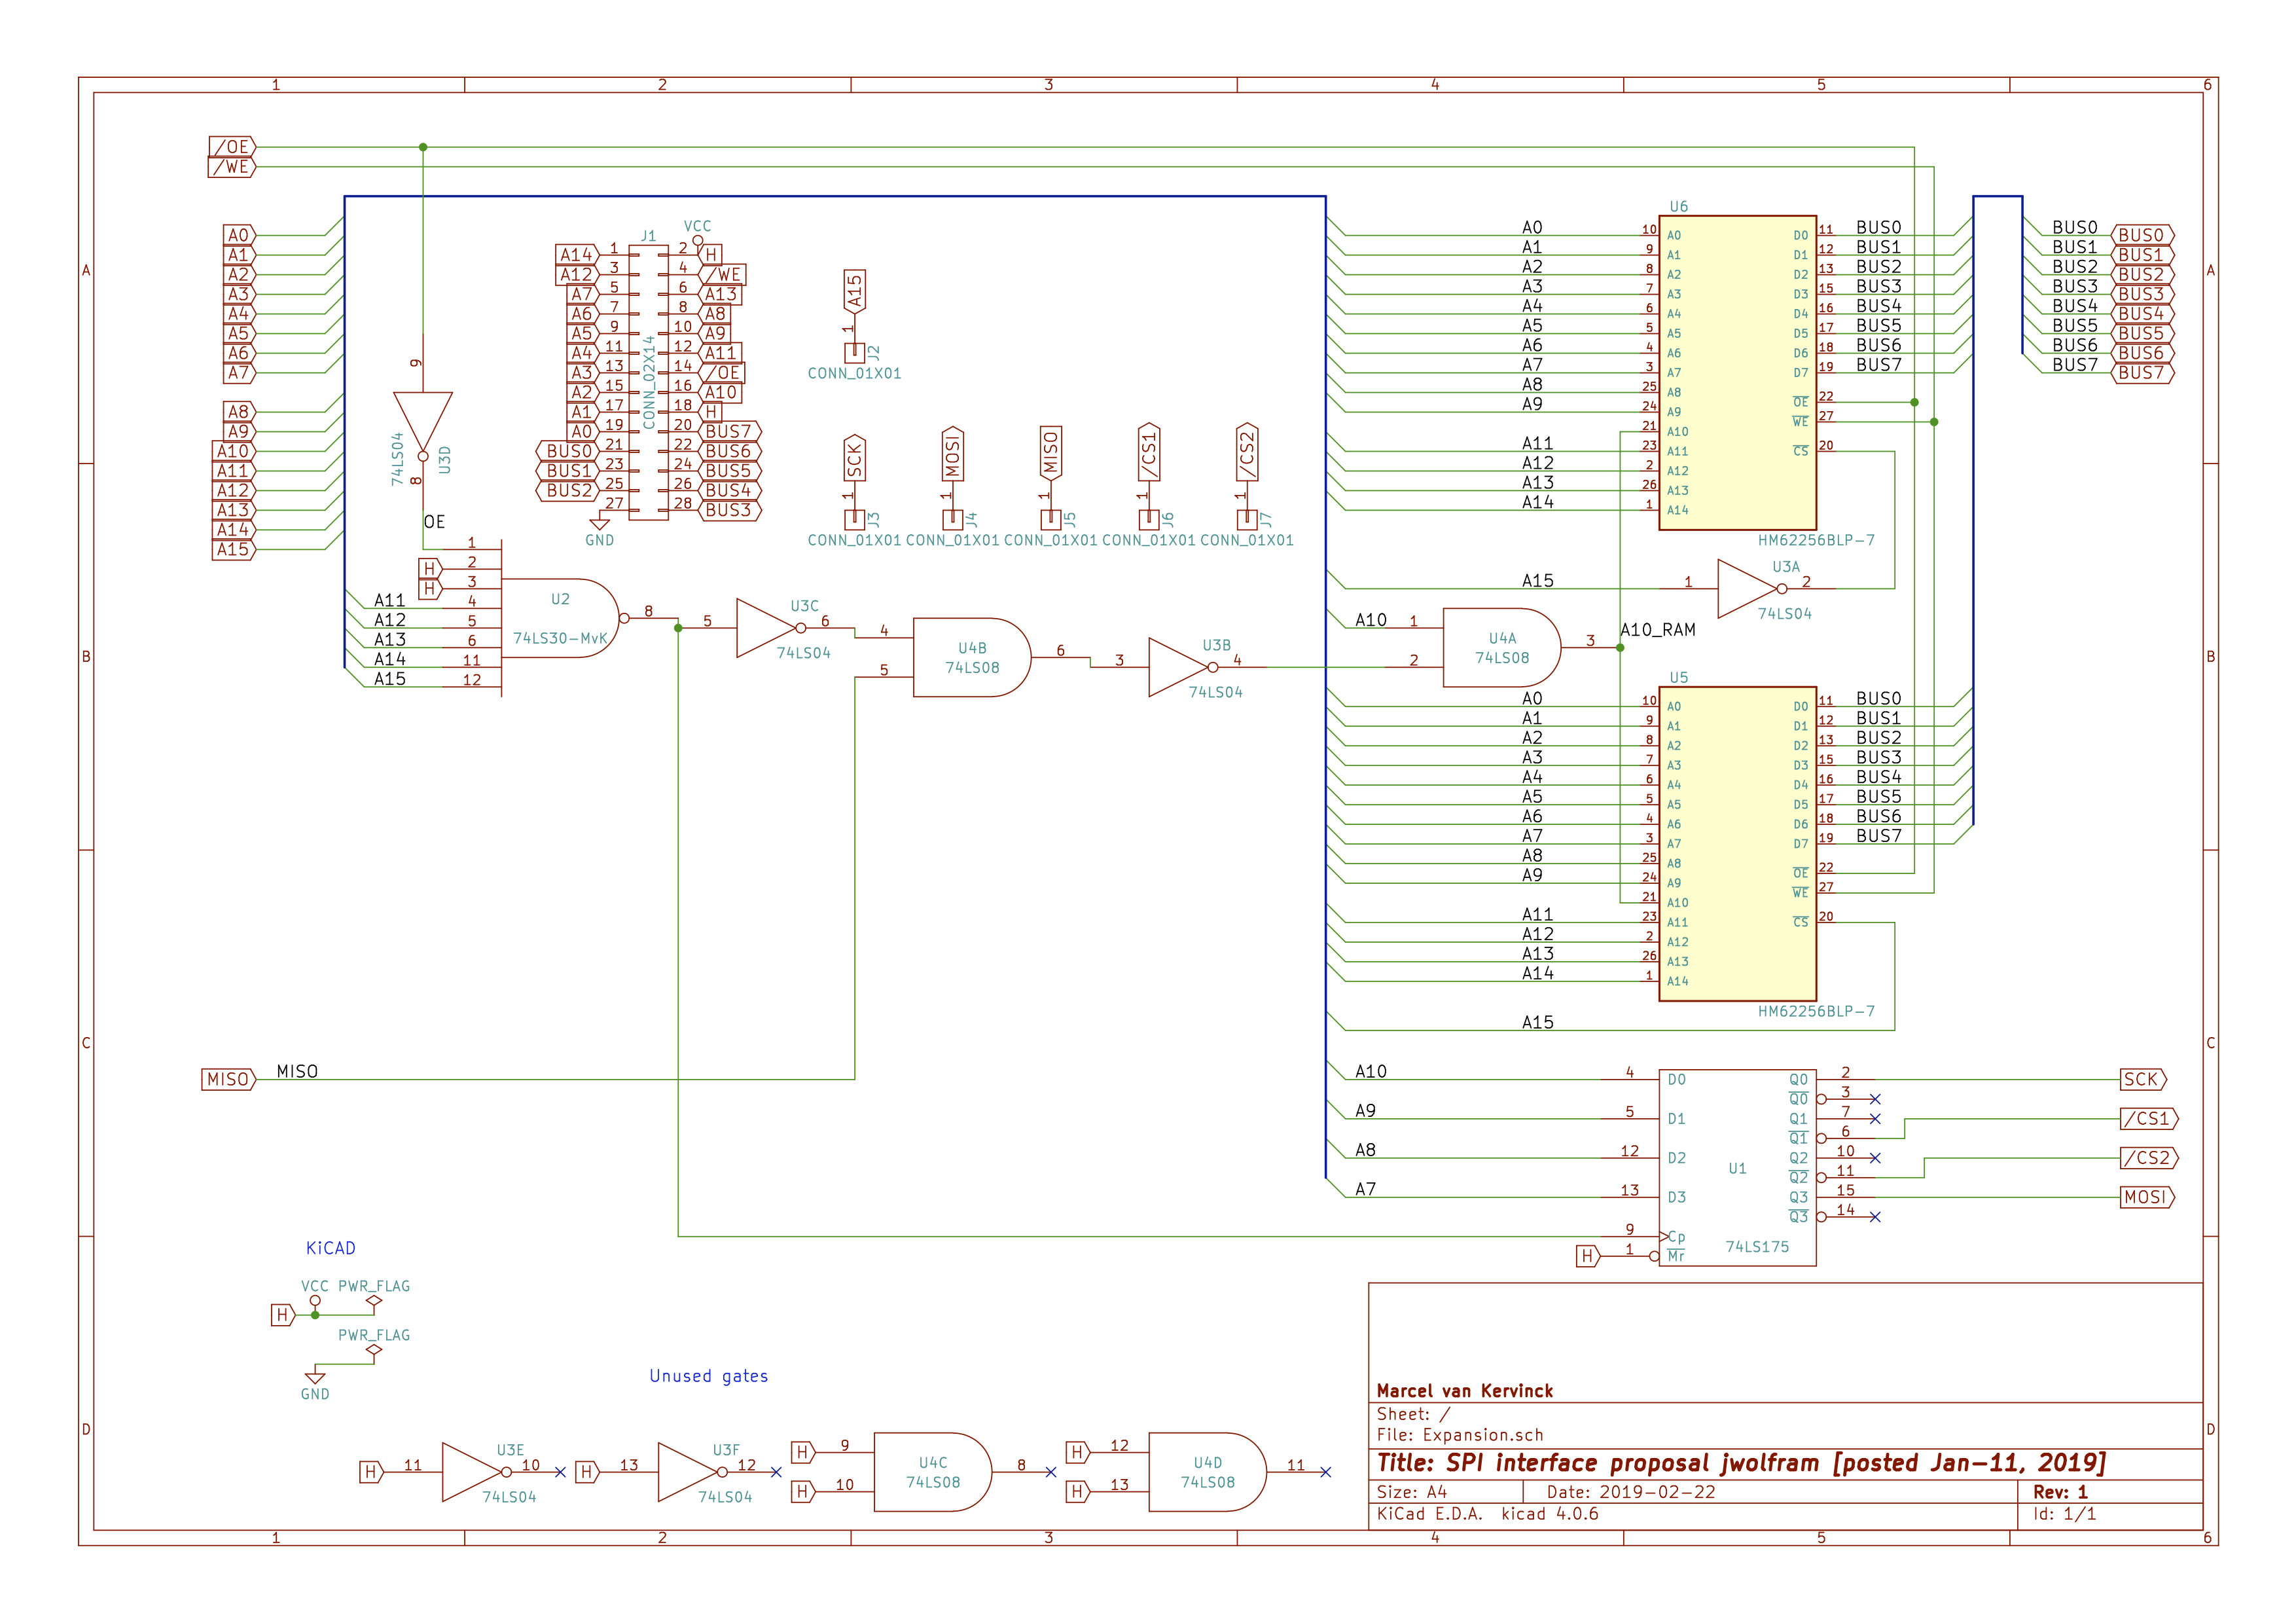Click the A14 label on J1 pin 1
This screenshot has width=2296, height=1623.
[x=577, y=255]
